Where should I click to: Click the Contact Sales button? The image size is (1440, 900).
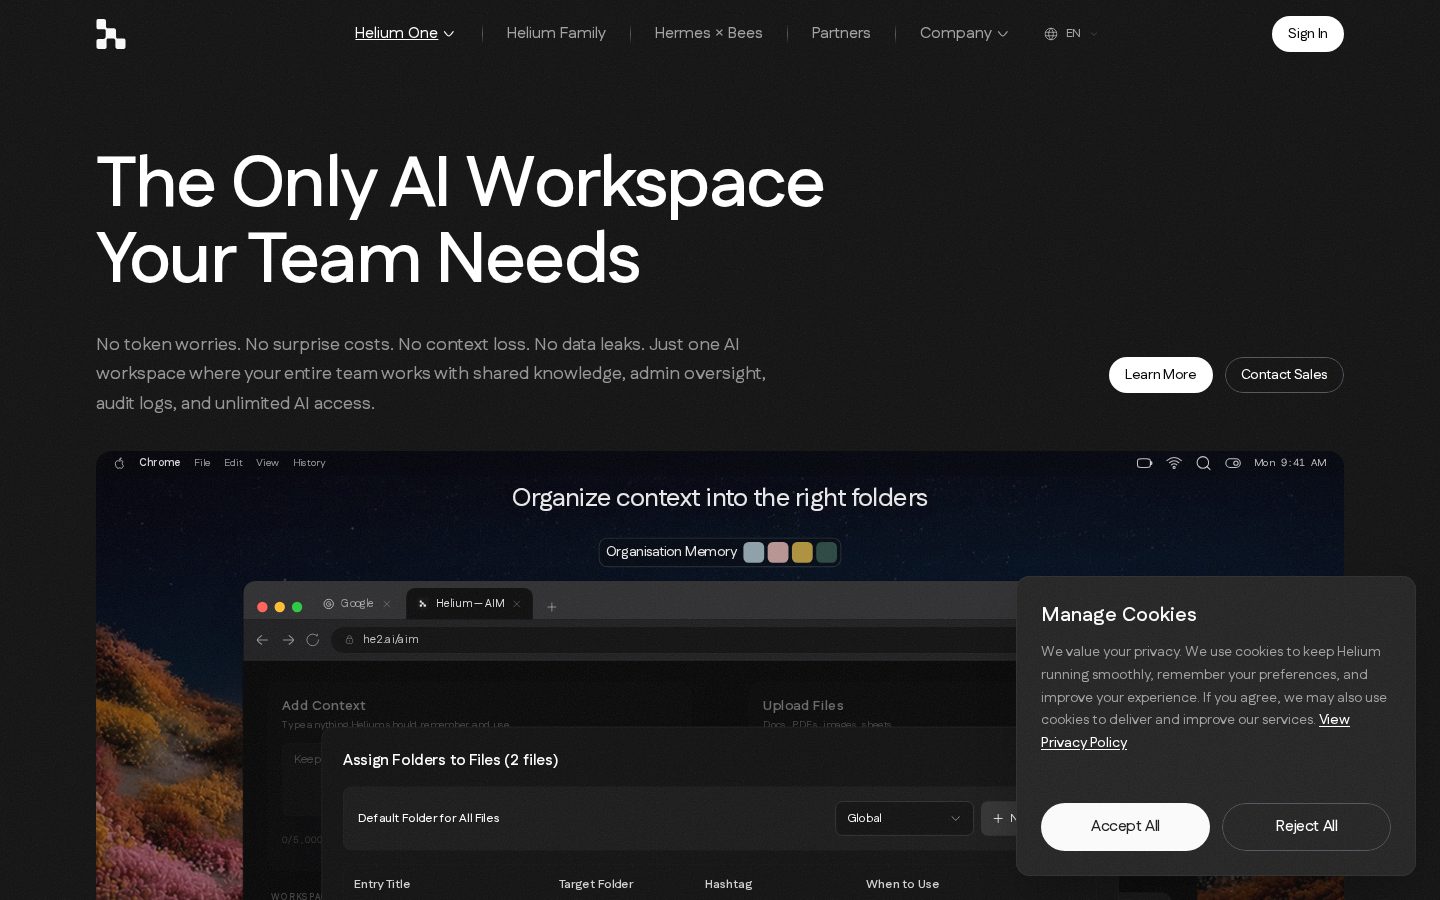1284,375
